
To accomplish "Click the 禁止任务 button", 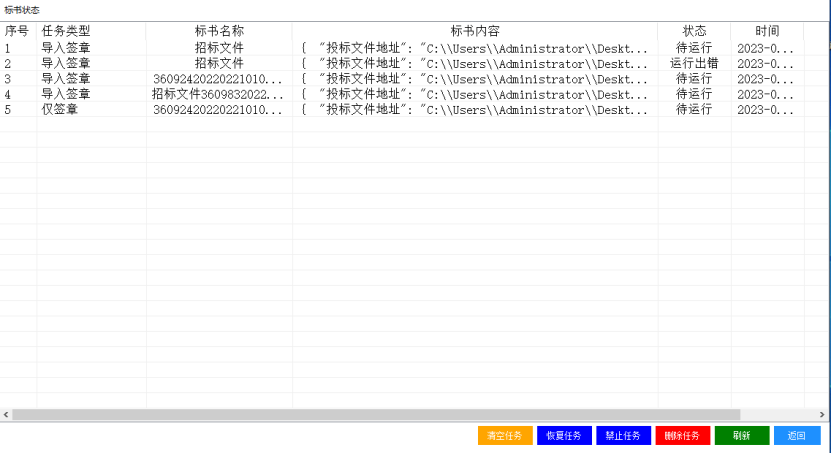I will [x=623, y=436].
